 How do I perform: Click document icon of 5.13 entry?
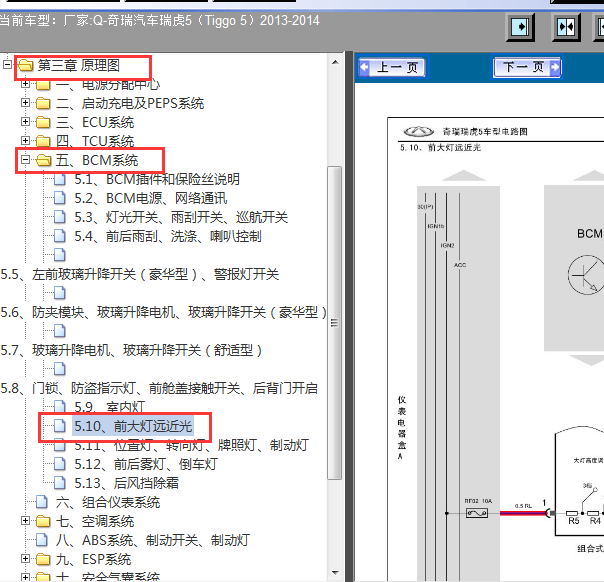tap(59, 483)
